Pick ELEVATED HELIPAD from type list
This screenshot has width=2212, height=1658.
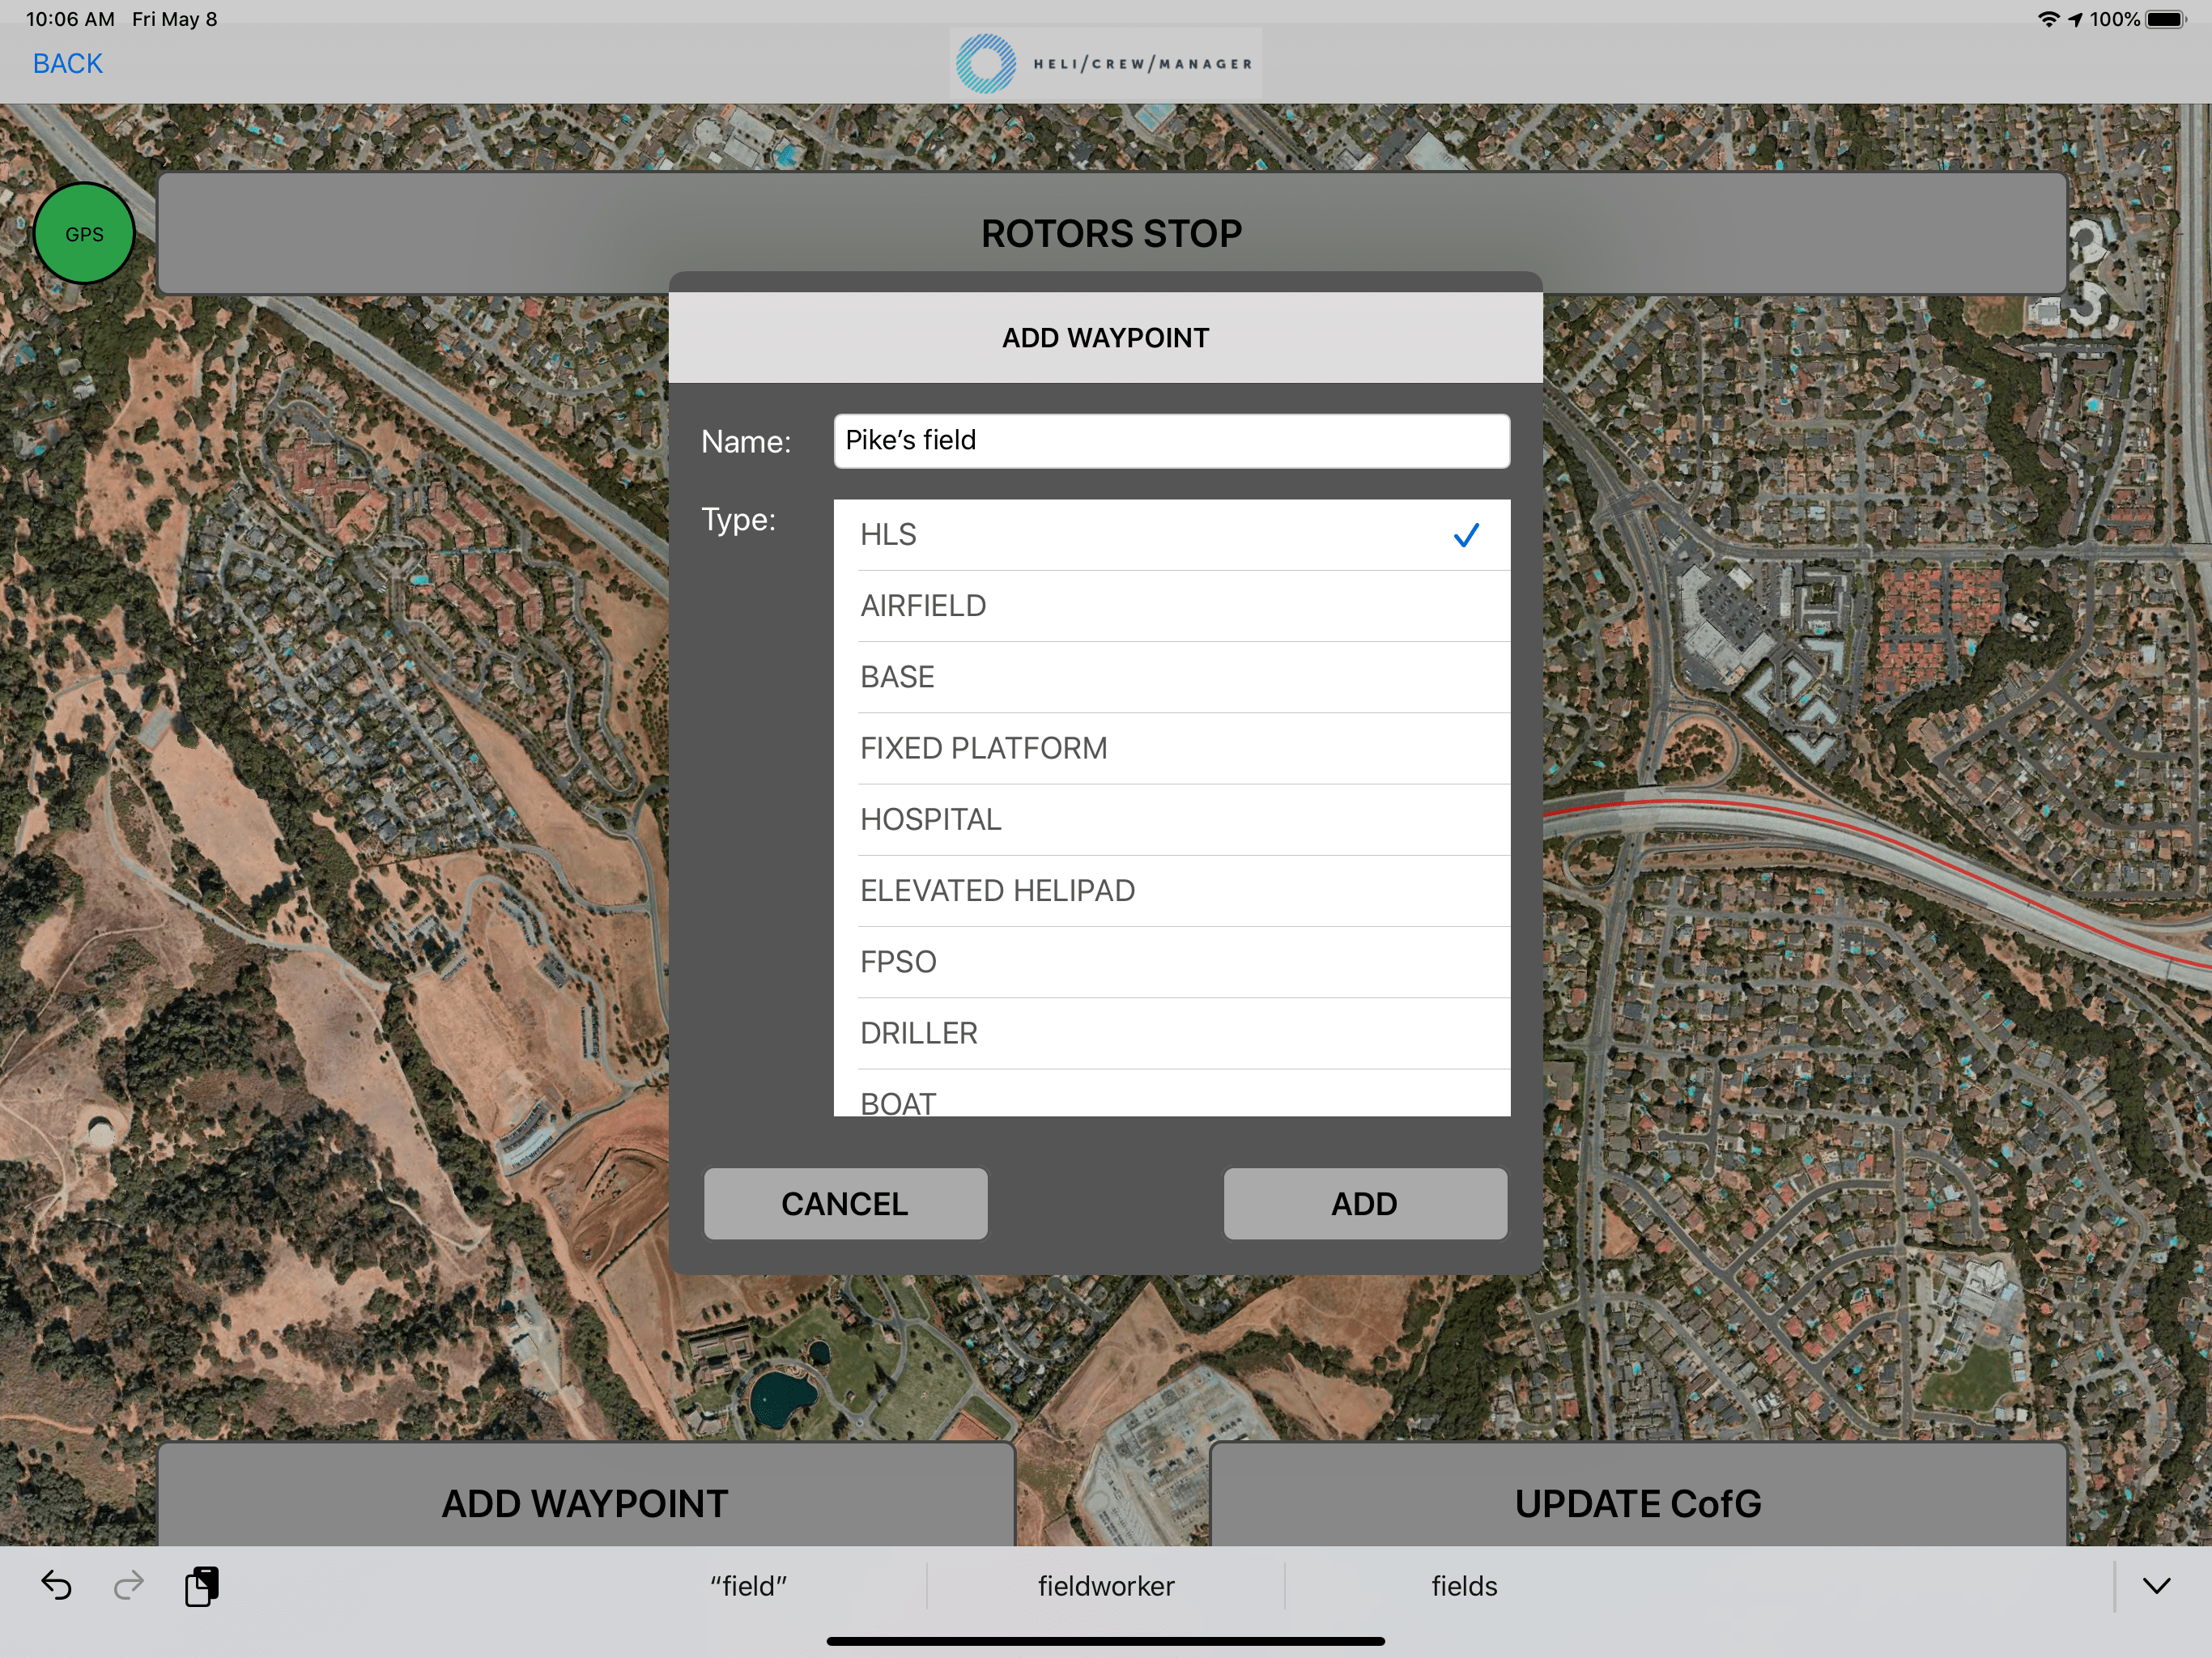[x=1170, y=890]
